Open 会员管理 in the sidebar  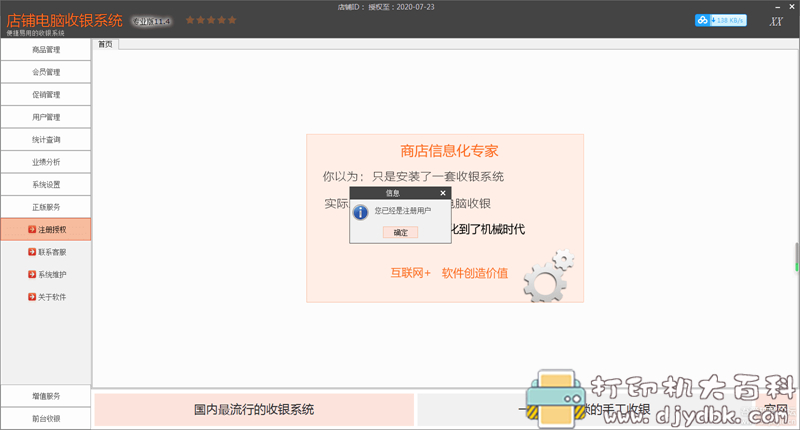coord(46,72)
